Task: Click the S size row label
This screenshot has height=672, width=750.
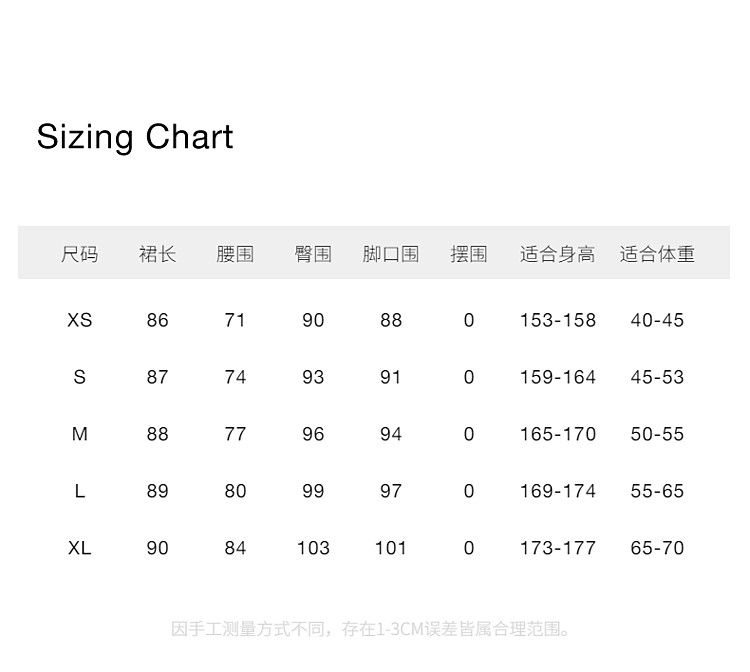Action: (x=80, y=377)
